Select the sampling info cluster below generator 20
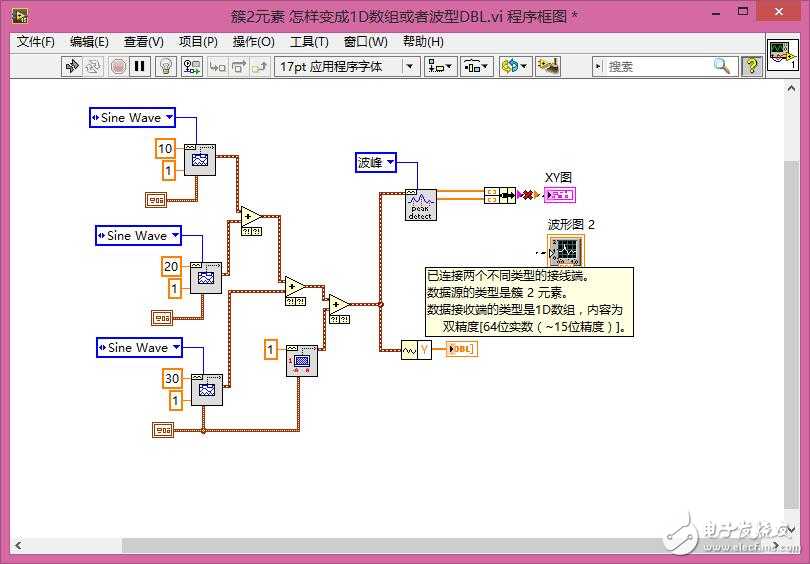This screenshot has height=564, width=810. 162,318
